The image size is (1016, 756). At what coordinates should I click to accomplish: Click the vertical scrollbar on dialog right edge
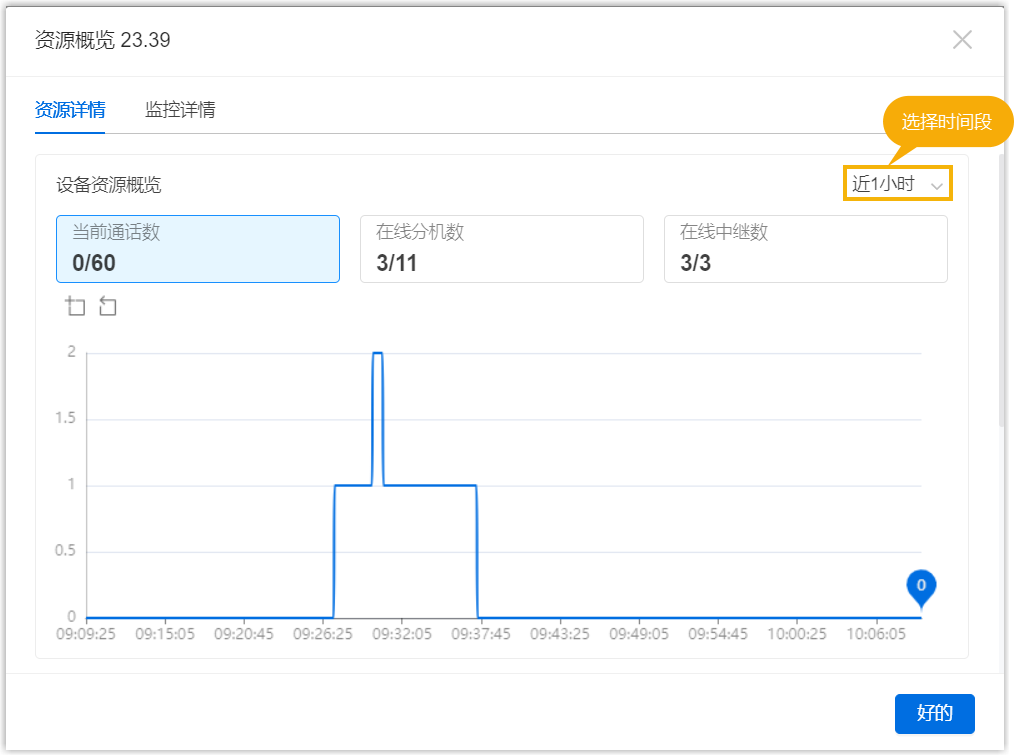tap(1001, 280)
